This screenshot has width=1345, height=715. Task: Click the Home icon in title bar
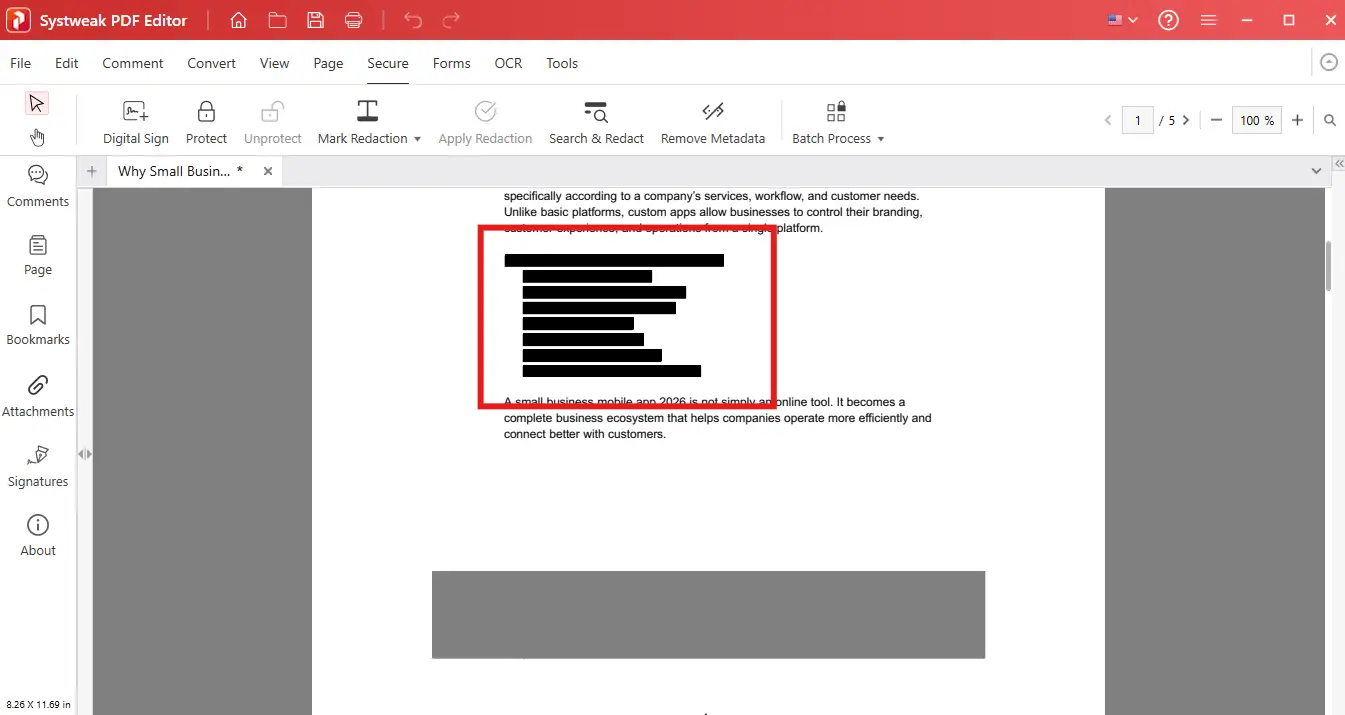click(238, 20)
